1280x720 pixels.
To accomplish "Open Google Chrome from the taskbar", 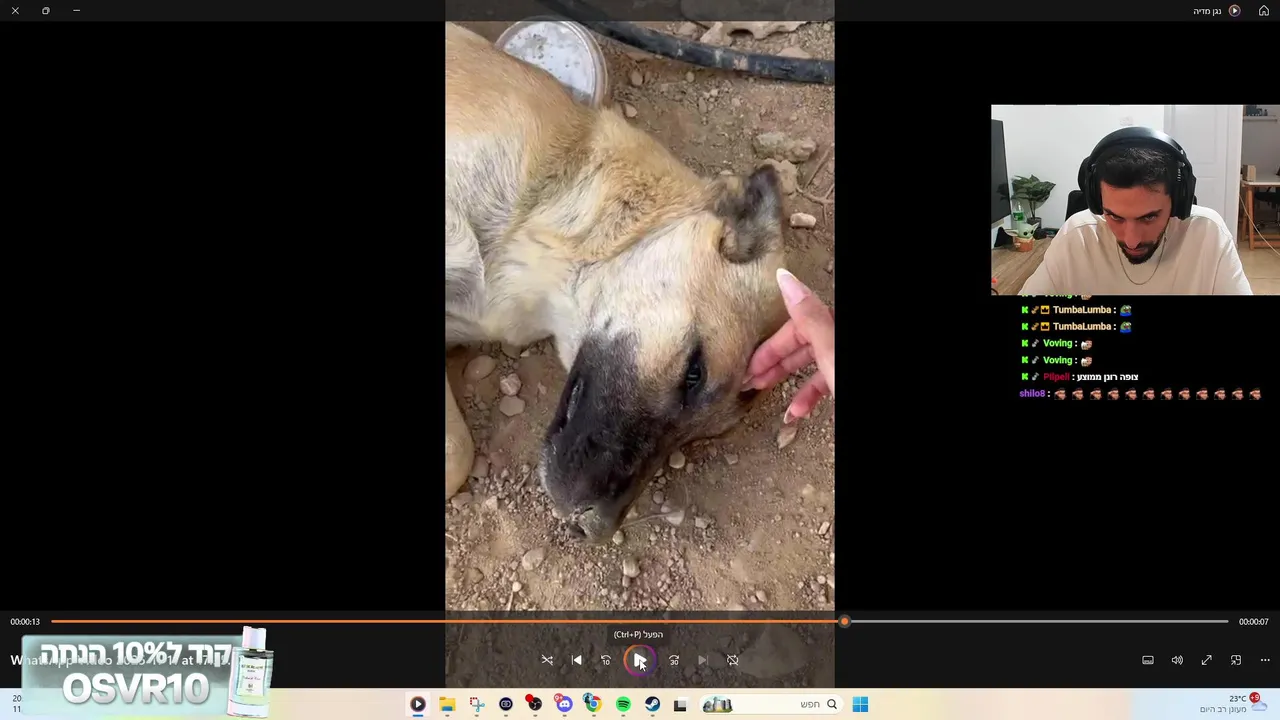I will [593, 704].
